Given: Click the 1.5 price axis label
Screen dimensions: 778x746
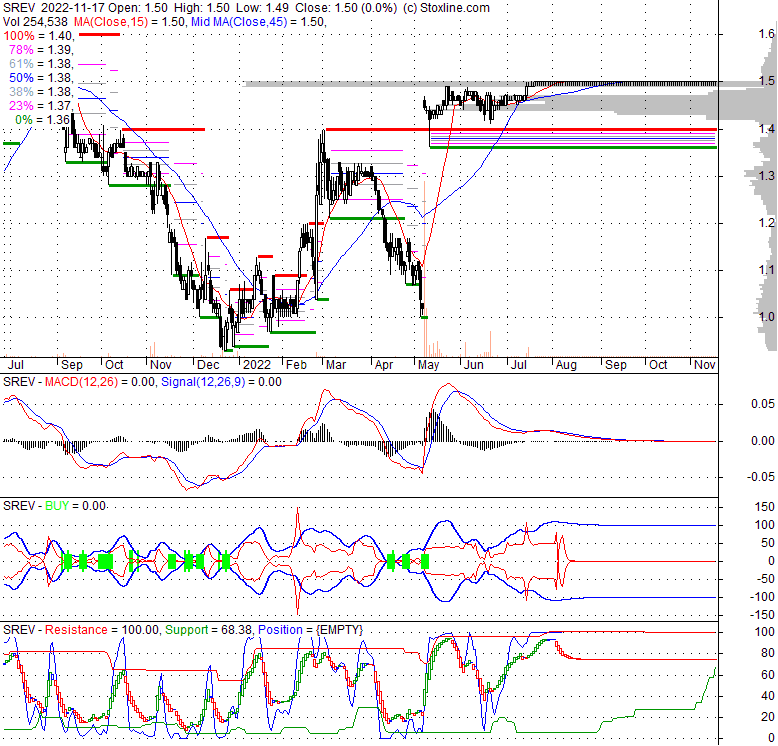Looking at the screenshot, I should [767, 81].
